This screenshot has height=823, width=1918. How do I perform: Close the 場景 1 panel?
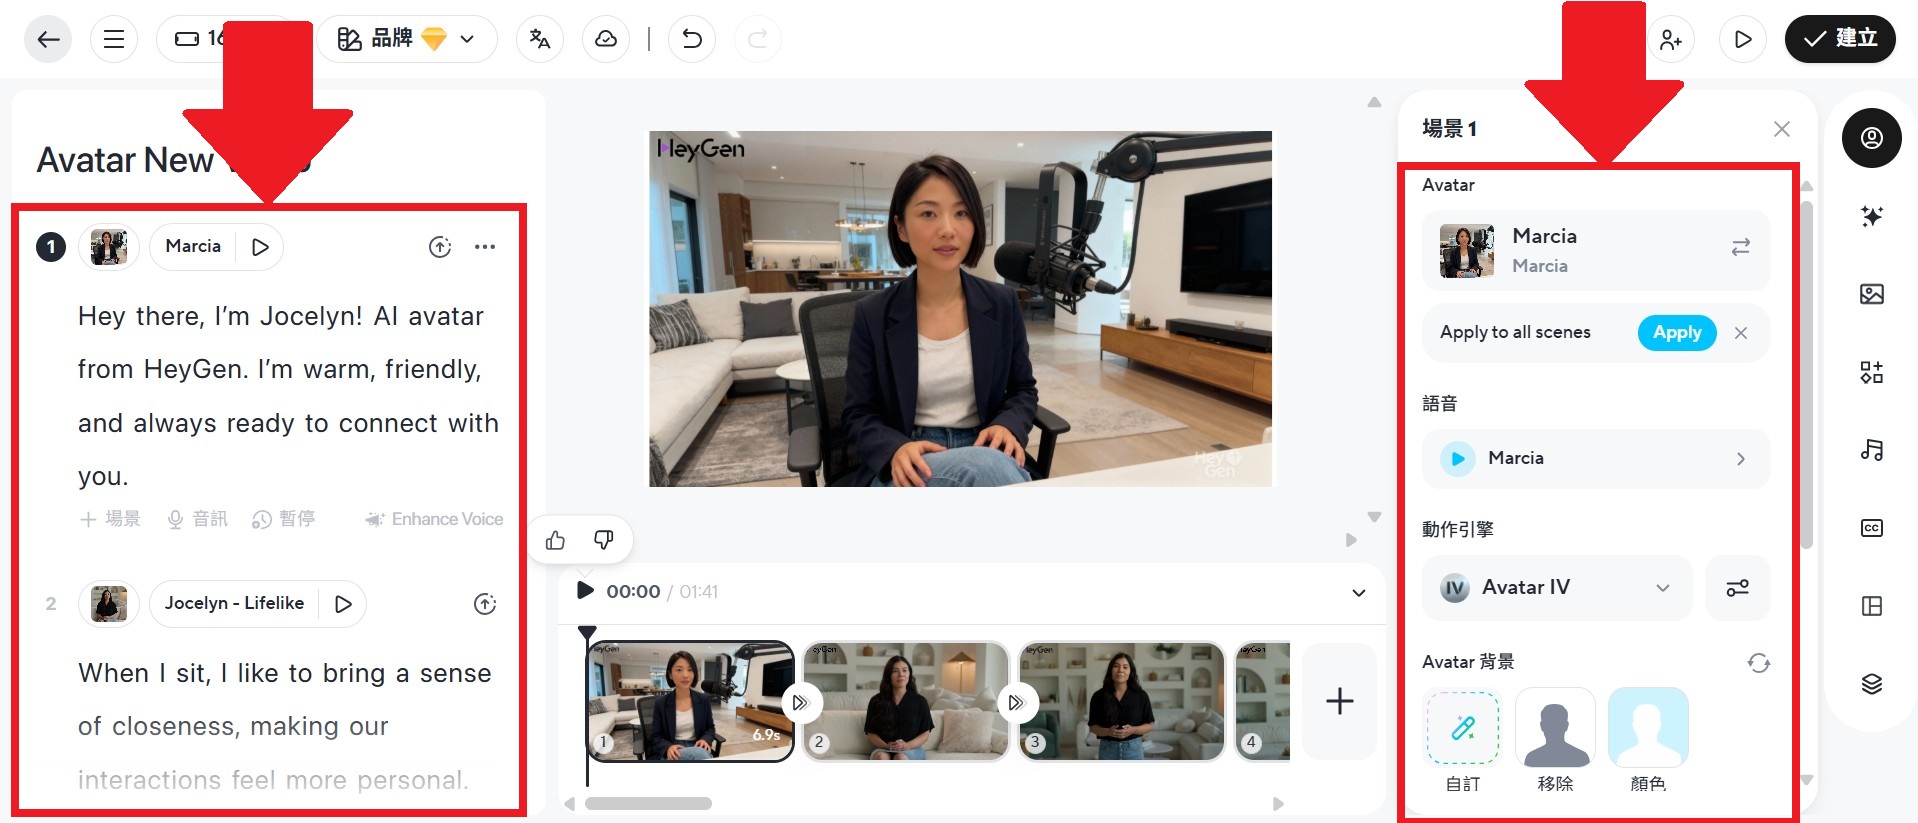1781,129
